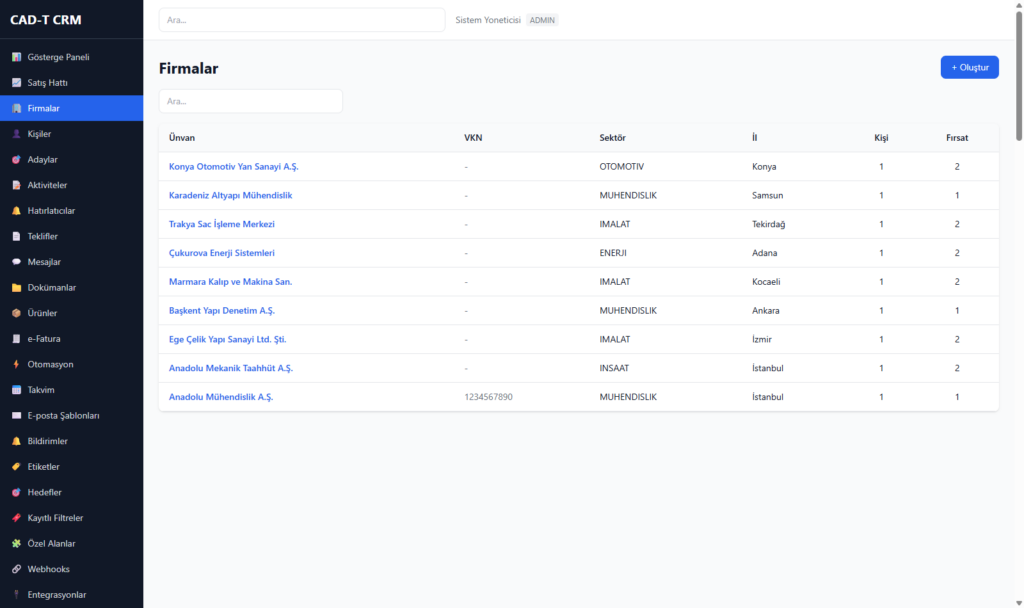
Task: Click the Satış Hattı sidebar icon
Action: (16, 83)
